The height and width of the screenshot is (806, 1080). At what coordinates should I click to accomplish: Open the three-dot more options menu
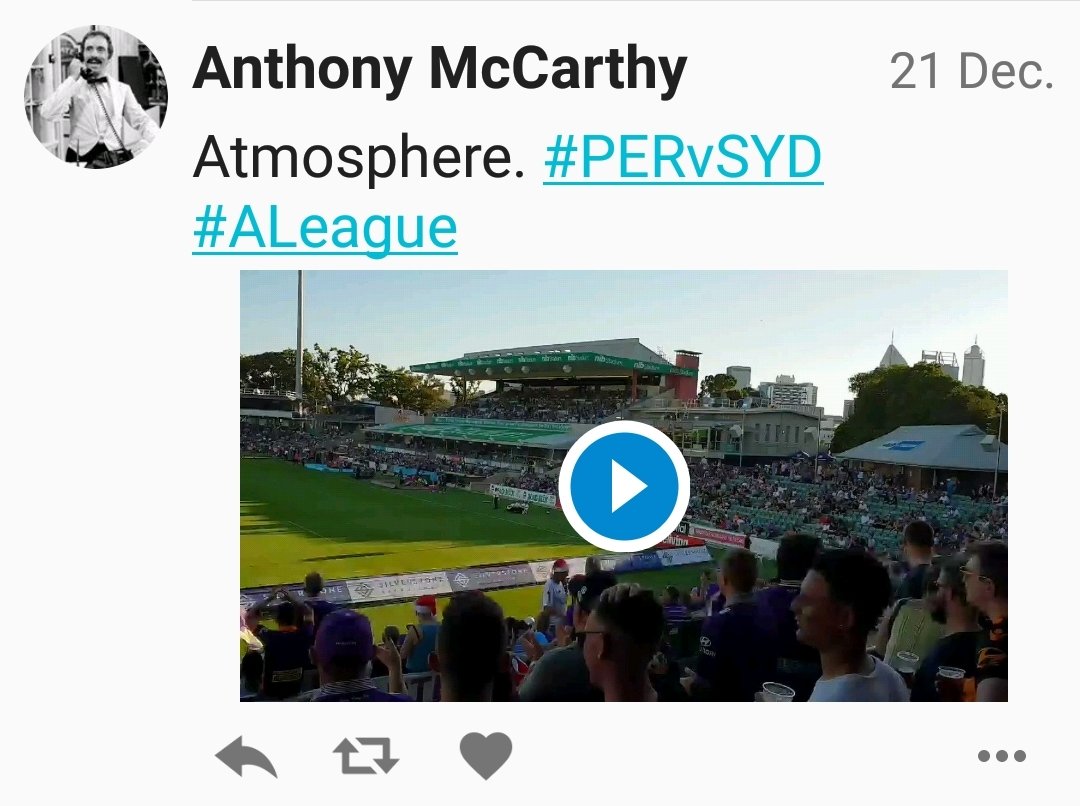click(x=1001, y=756)
